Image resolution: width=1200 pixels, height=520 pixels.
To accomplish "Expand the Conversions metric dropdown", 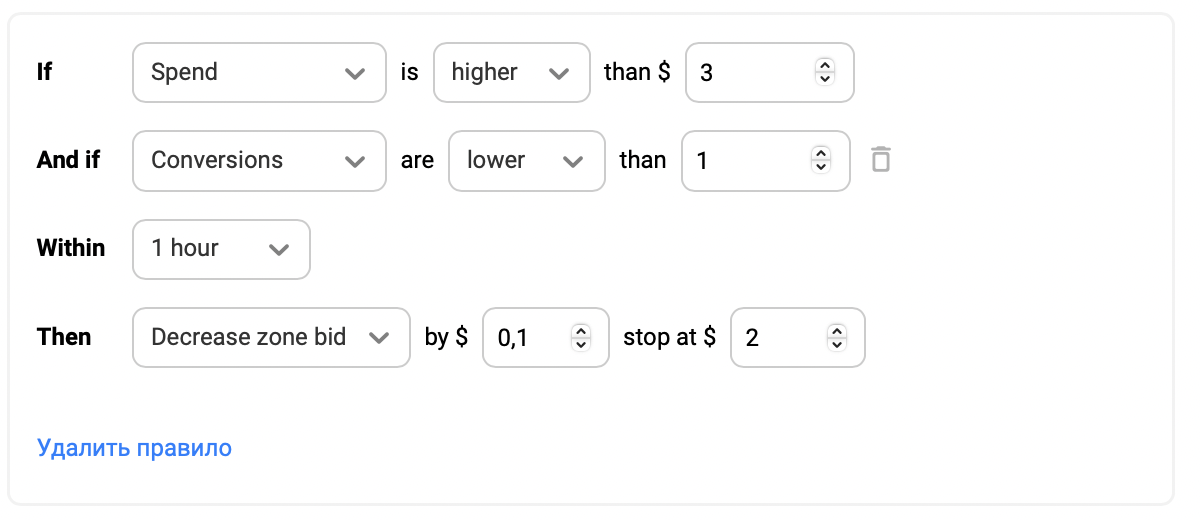I will (x=259, y=160).
